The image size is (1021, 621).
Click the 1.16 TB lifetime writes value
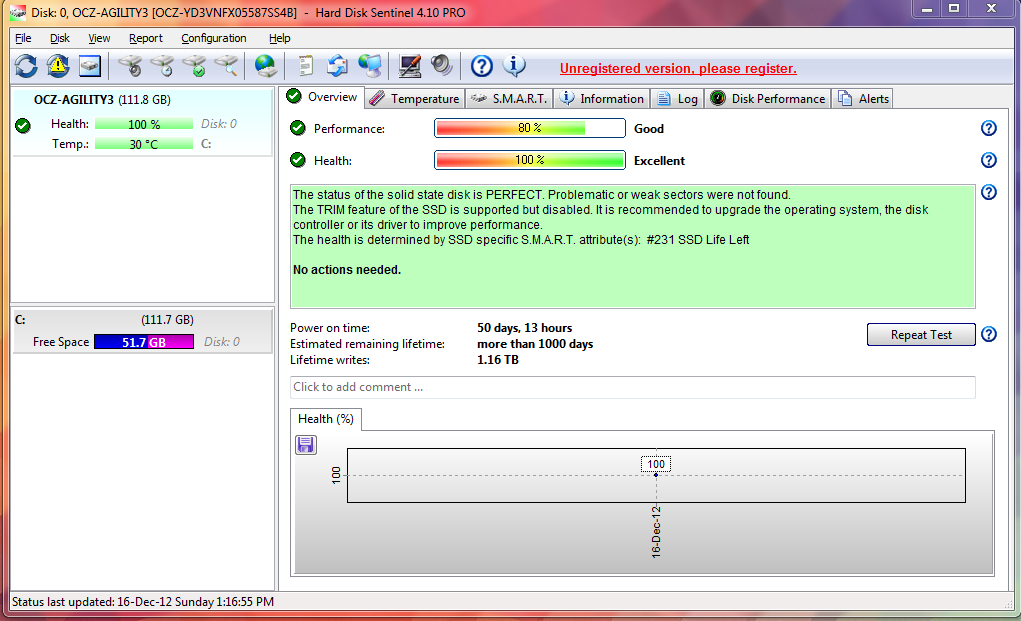(x=498, y=360)
